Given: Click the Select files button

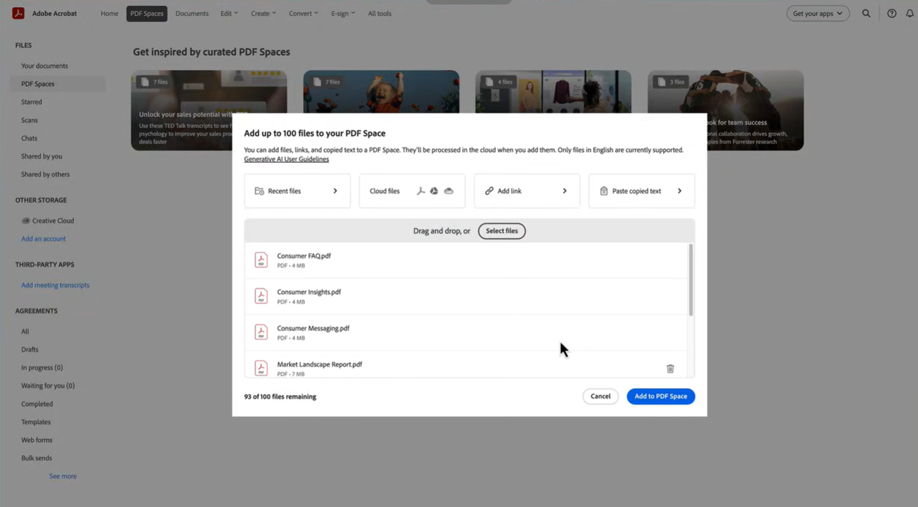Looking at the screenshot, I should (x=502, y=231).
